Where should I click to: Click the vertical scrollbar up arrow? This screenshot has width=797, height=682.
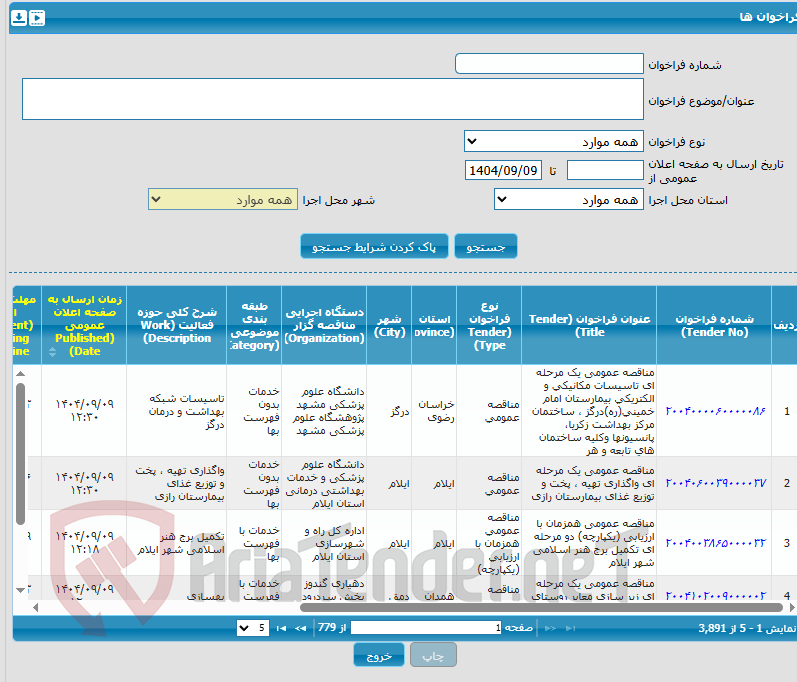(20, 374)
